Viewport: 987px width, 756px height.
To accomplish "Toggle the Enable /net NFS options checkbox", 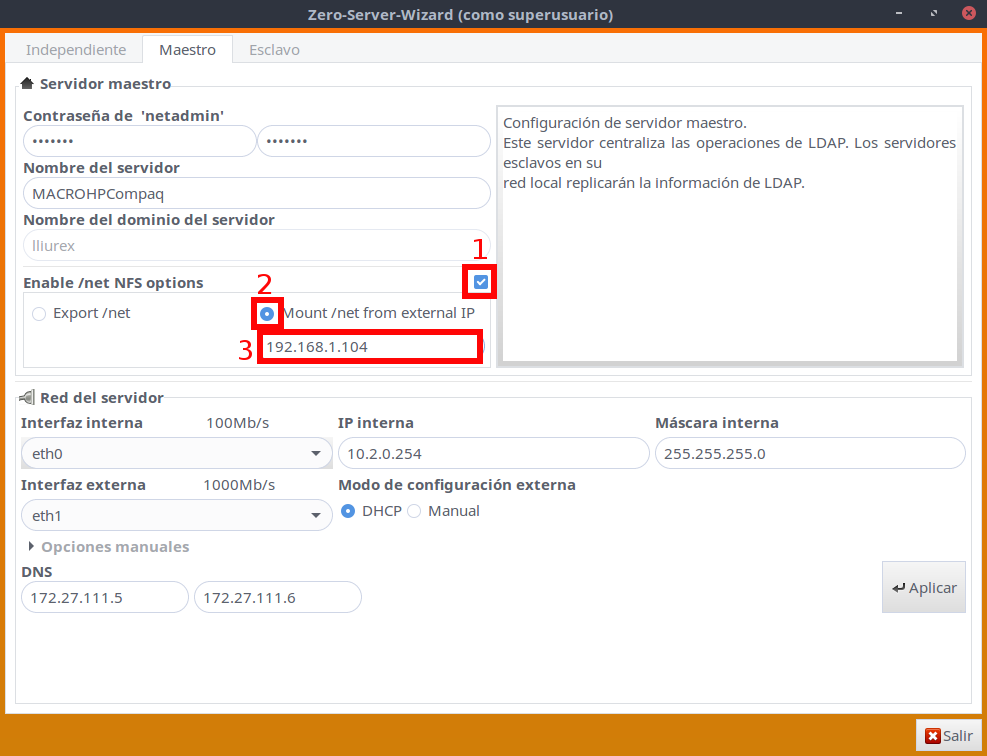I will pyautogui.click(x=481, y=283).
